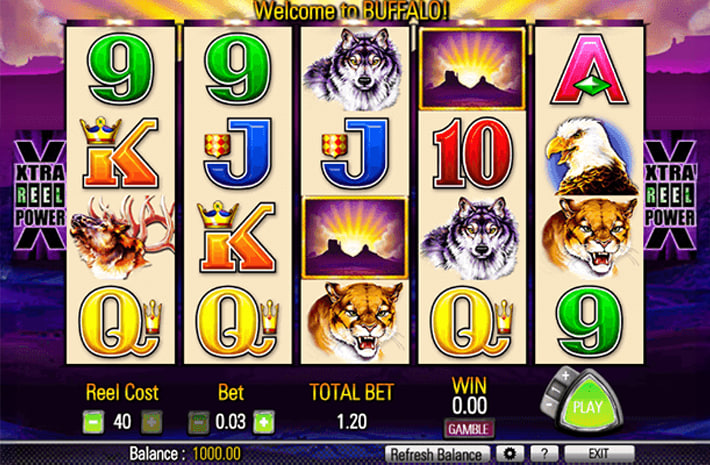710x465 pixels.
Task: Click the bald eagle symbol
Action: 590,155
